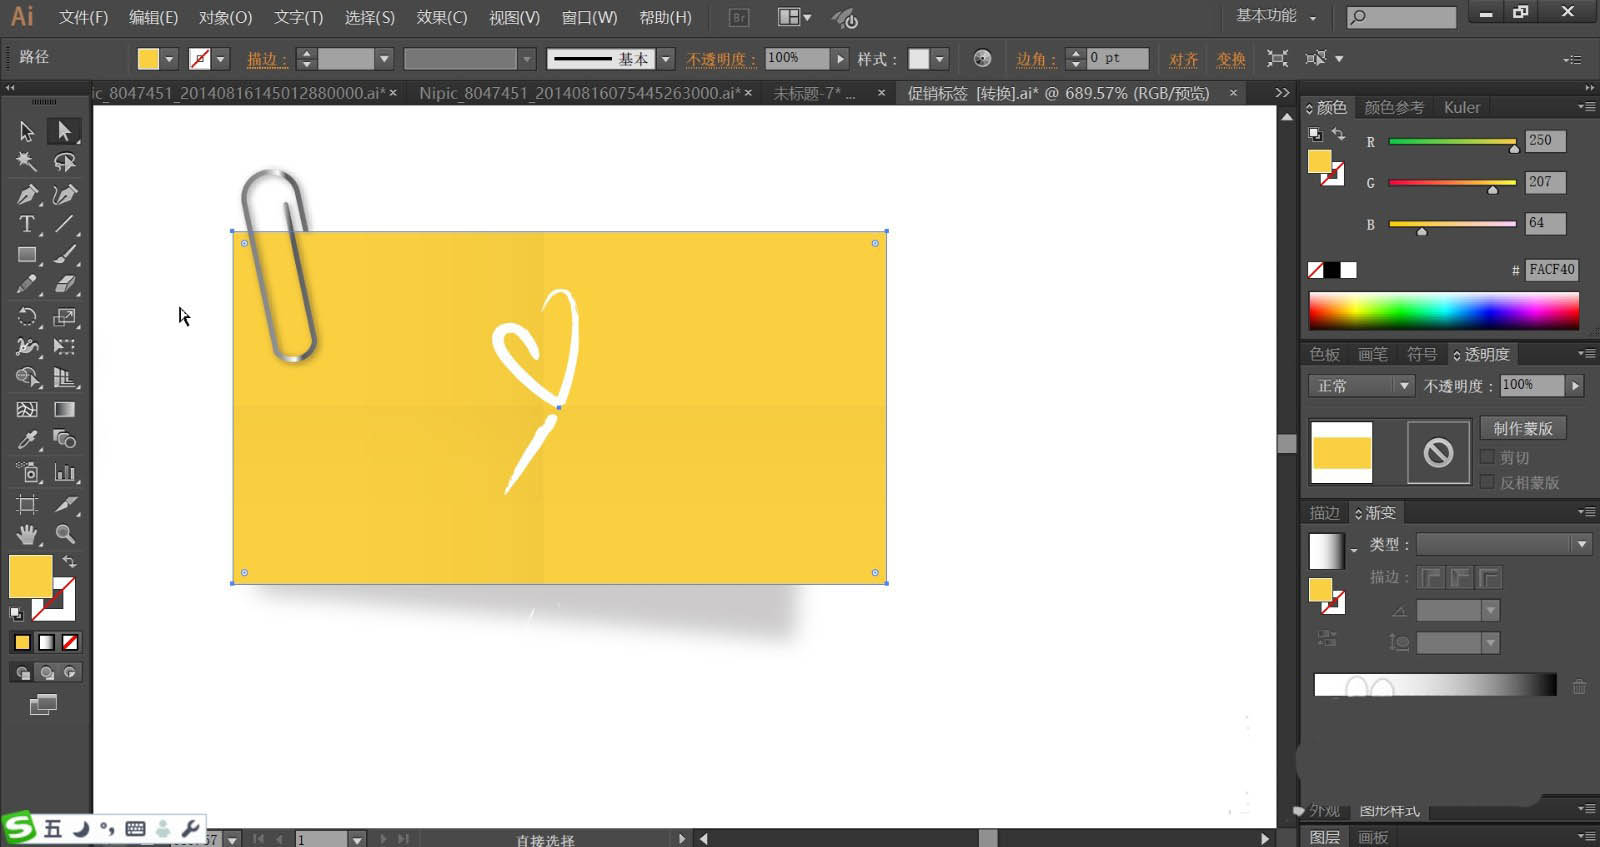Select the Magic Wand tool
Image resolution: width=1600 pixels, height=847 pixels.
click(27, 162)
